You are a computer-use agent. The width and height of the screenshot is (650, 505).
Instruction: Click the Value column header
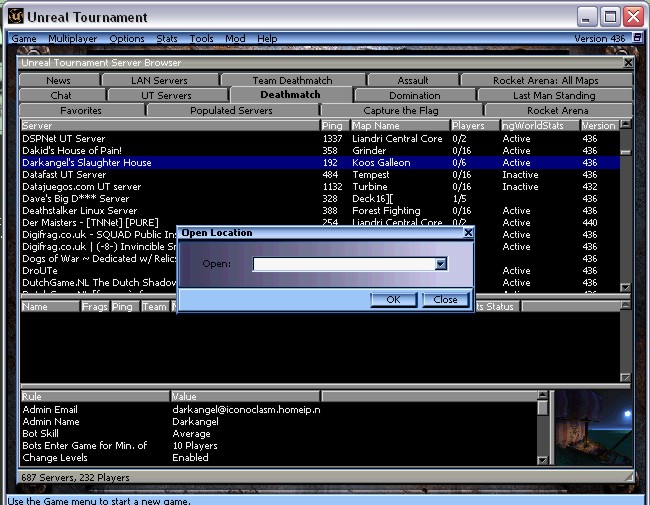(245, 396)
